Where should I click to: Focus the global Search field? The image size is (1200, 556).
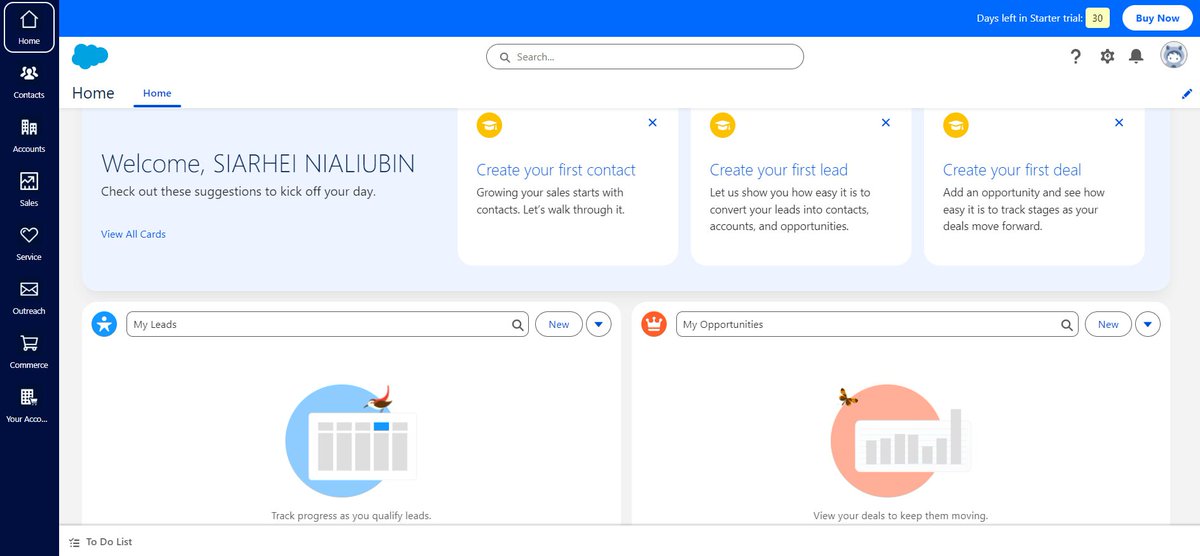(x=645, y=57)
